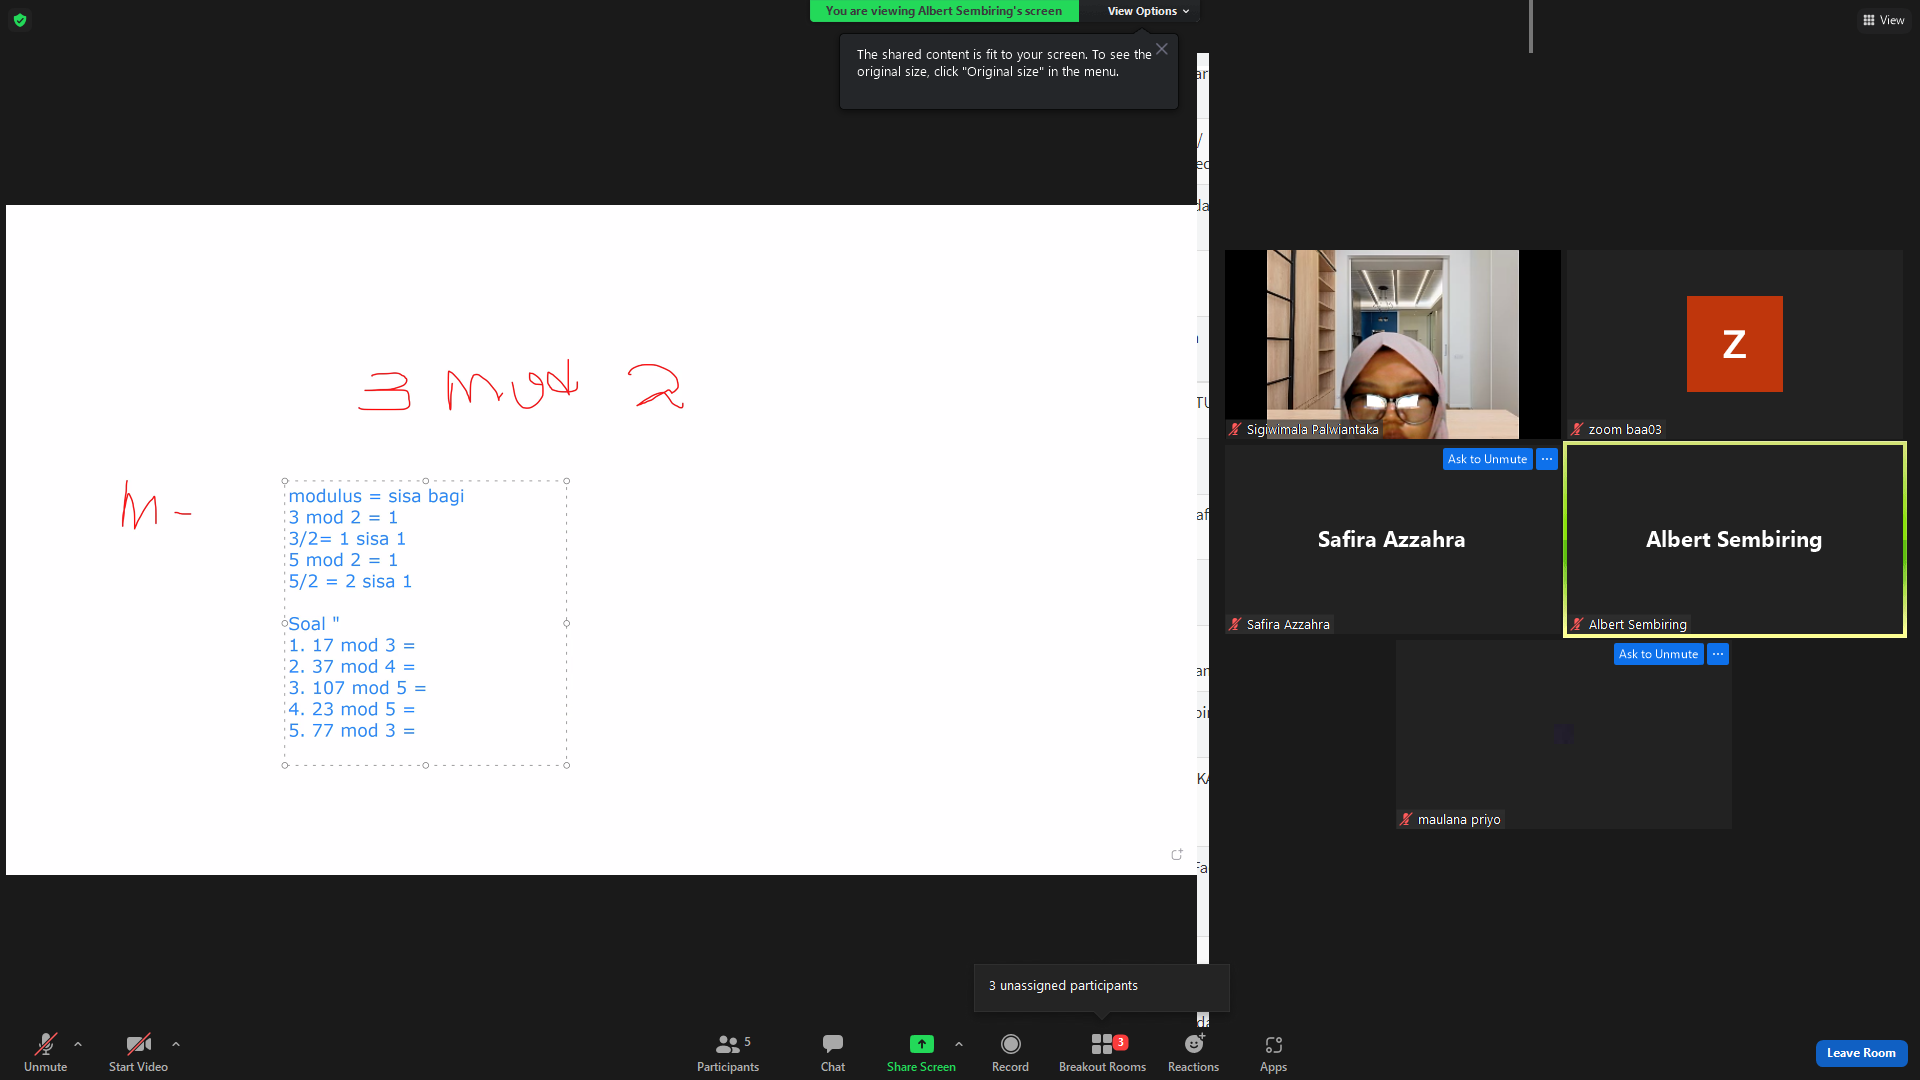The image size is (1920, 1080).
Task: Click the whiteboard rotate icon at bottom right
Action: tap(1177, 854)
